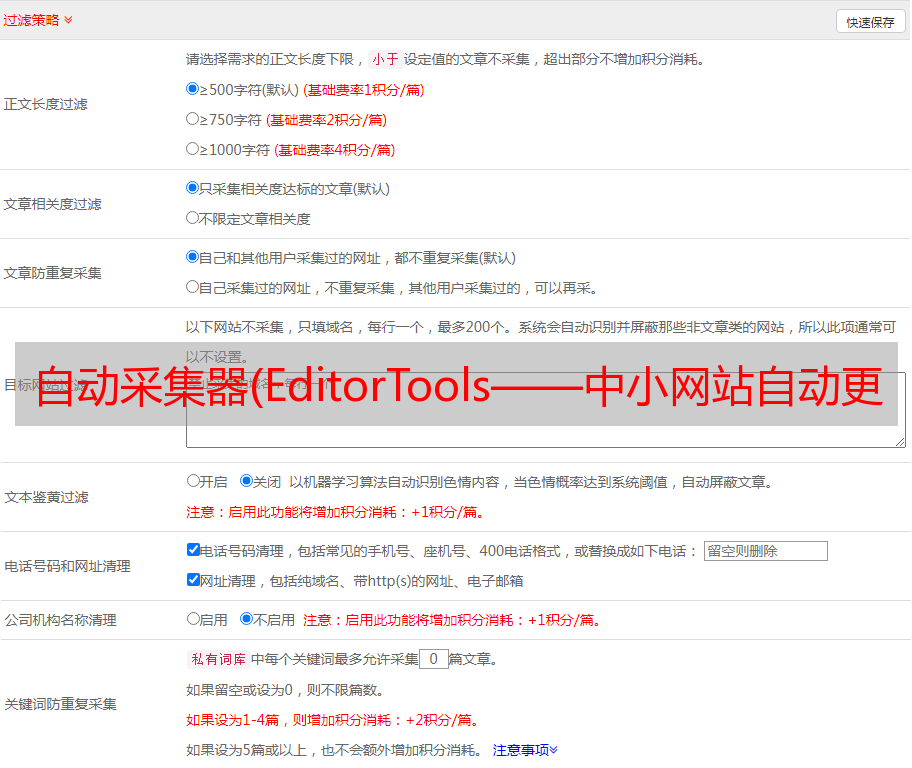Click the 快速保存 button
The width and height of the screenshot is (912, 768).
870,22
